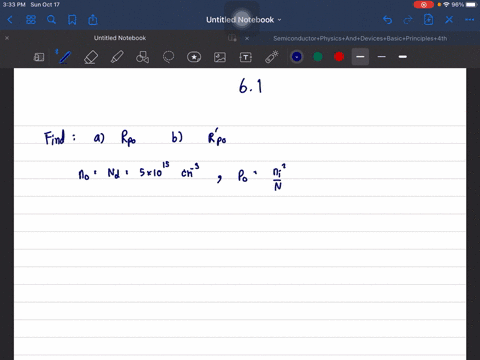
Task: Choose the green pen color
Action: 318,57
